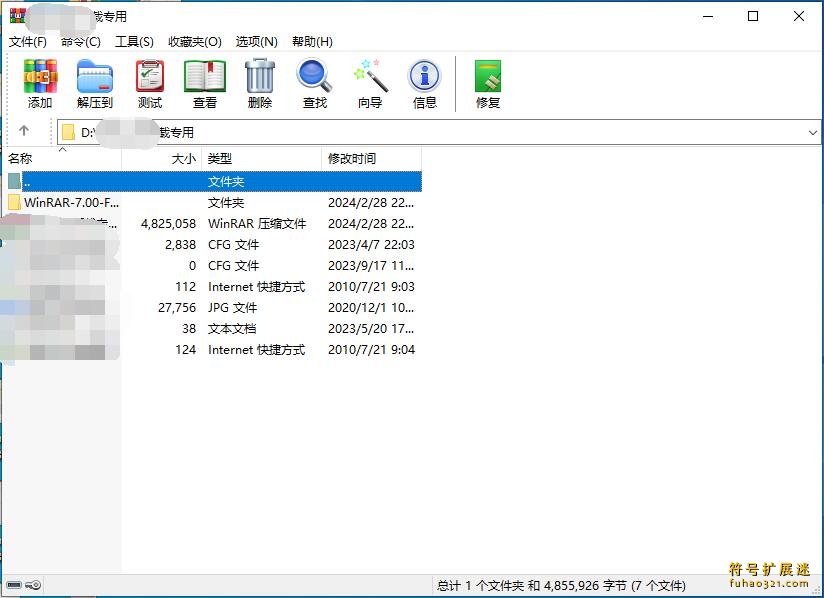The image size is (824, 598).
Task: Sort by Name (名称) column header
Action: pos(63,158)
